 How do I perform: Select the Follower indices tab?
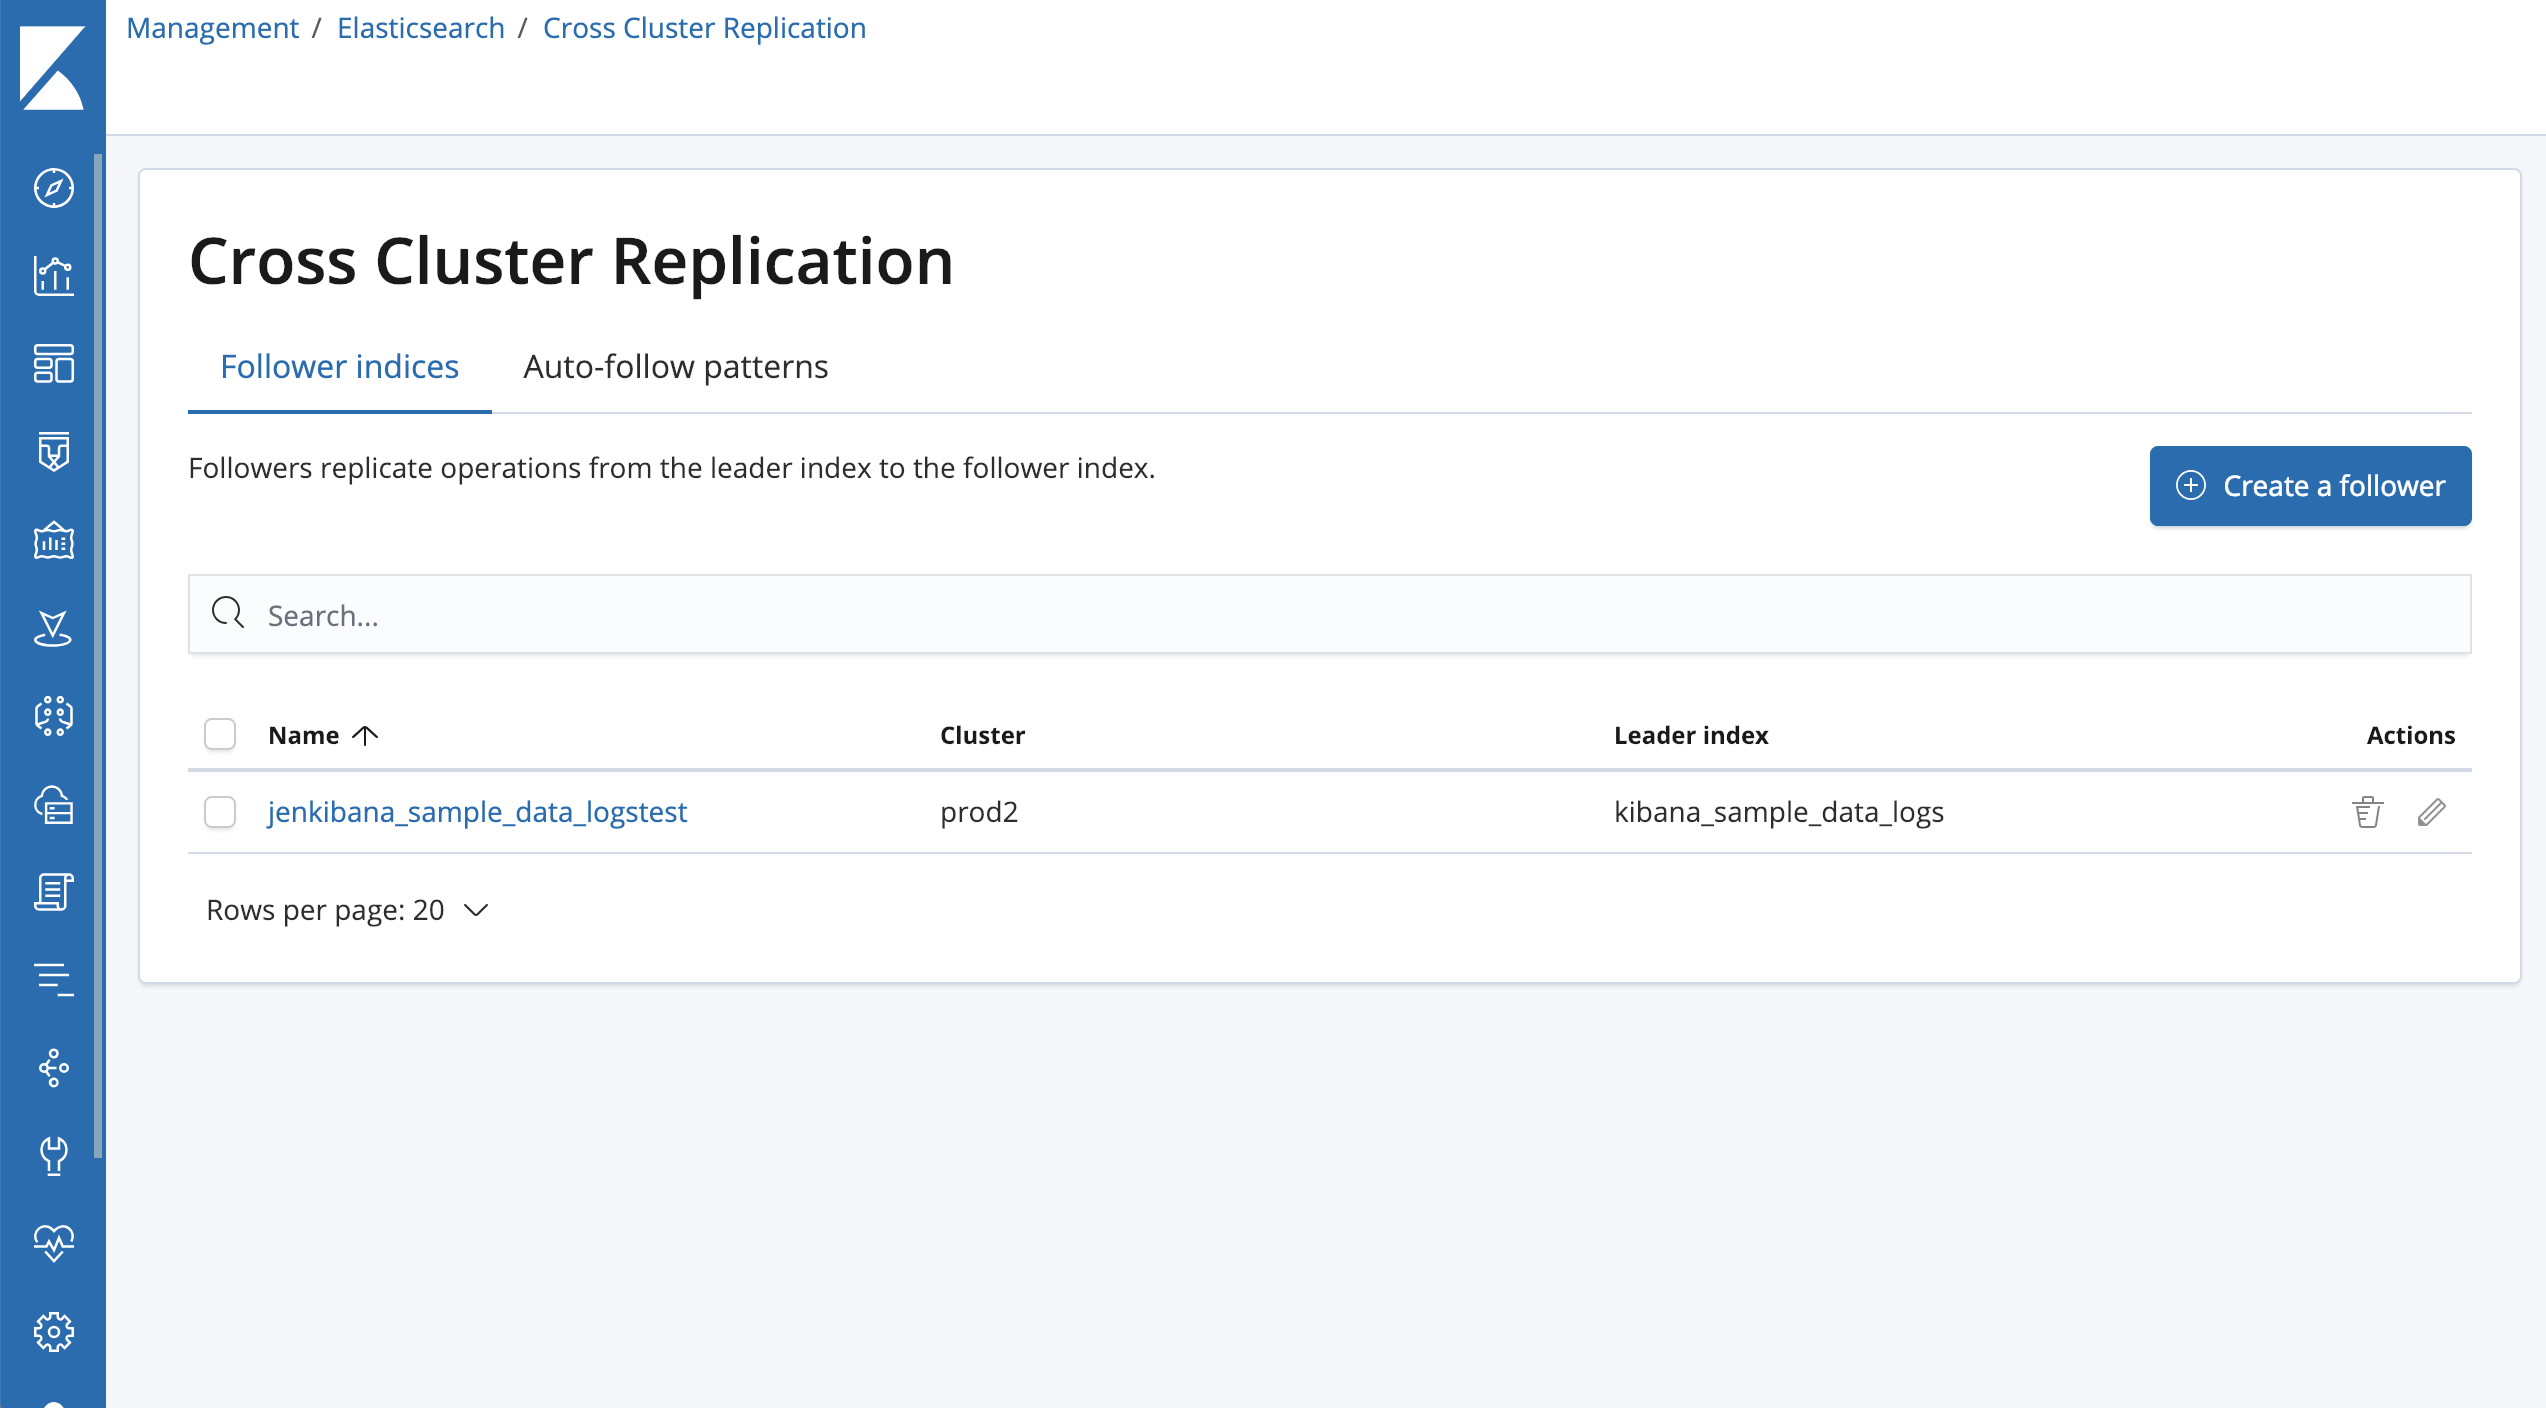[x=339, y=367]
